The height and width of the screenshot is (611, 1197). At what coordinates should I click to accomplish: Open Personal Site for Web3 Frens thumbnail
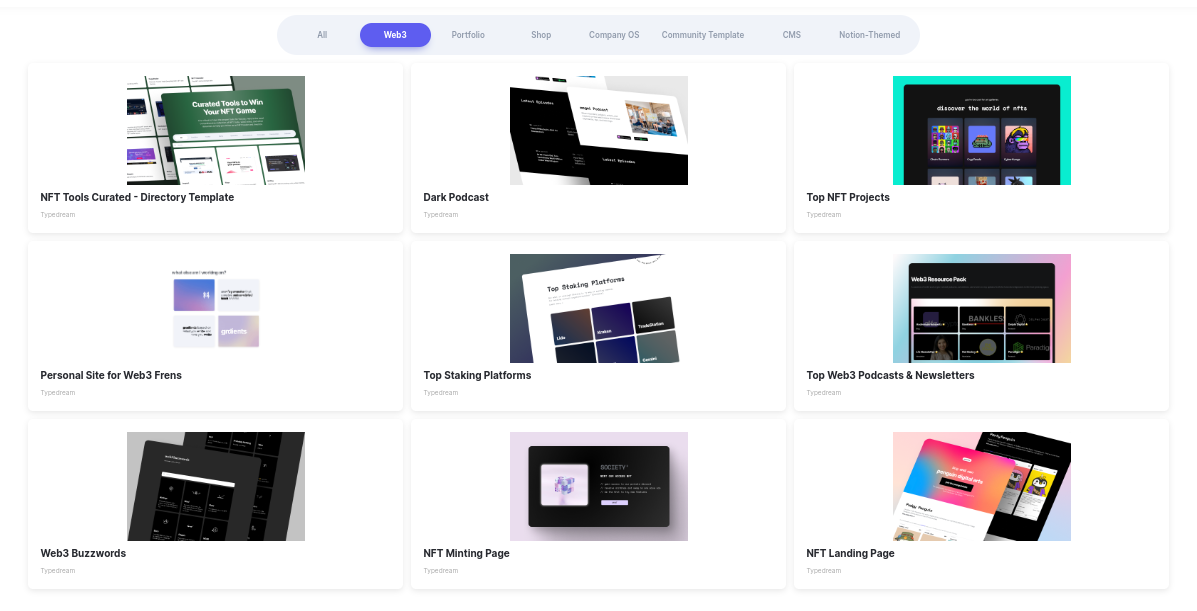(216, 309)
